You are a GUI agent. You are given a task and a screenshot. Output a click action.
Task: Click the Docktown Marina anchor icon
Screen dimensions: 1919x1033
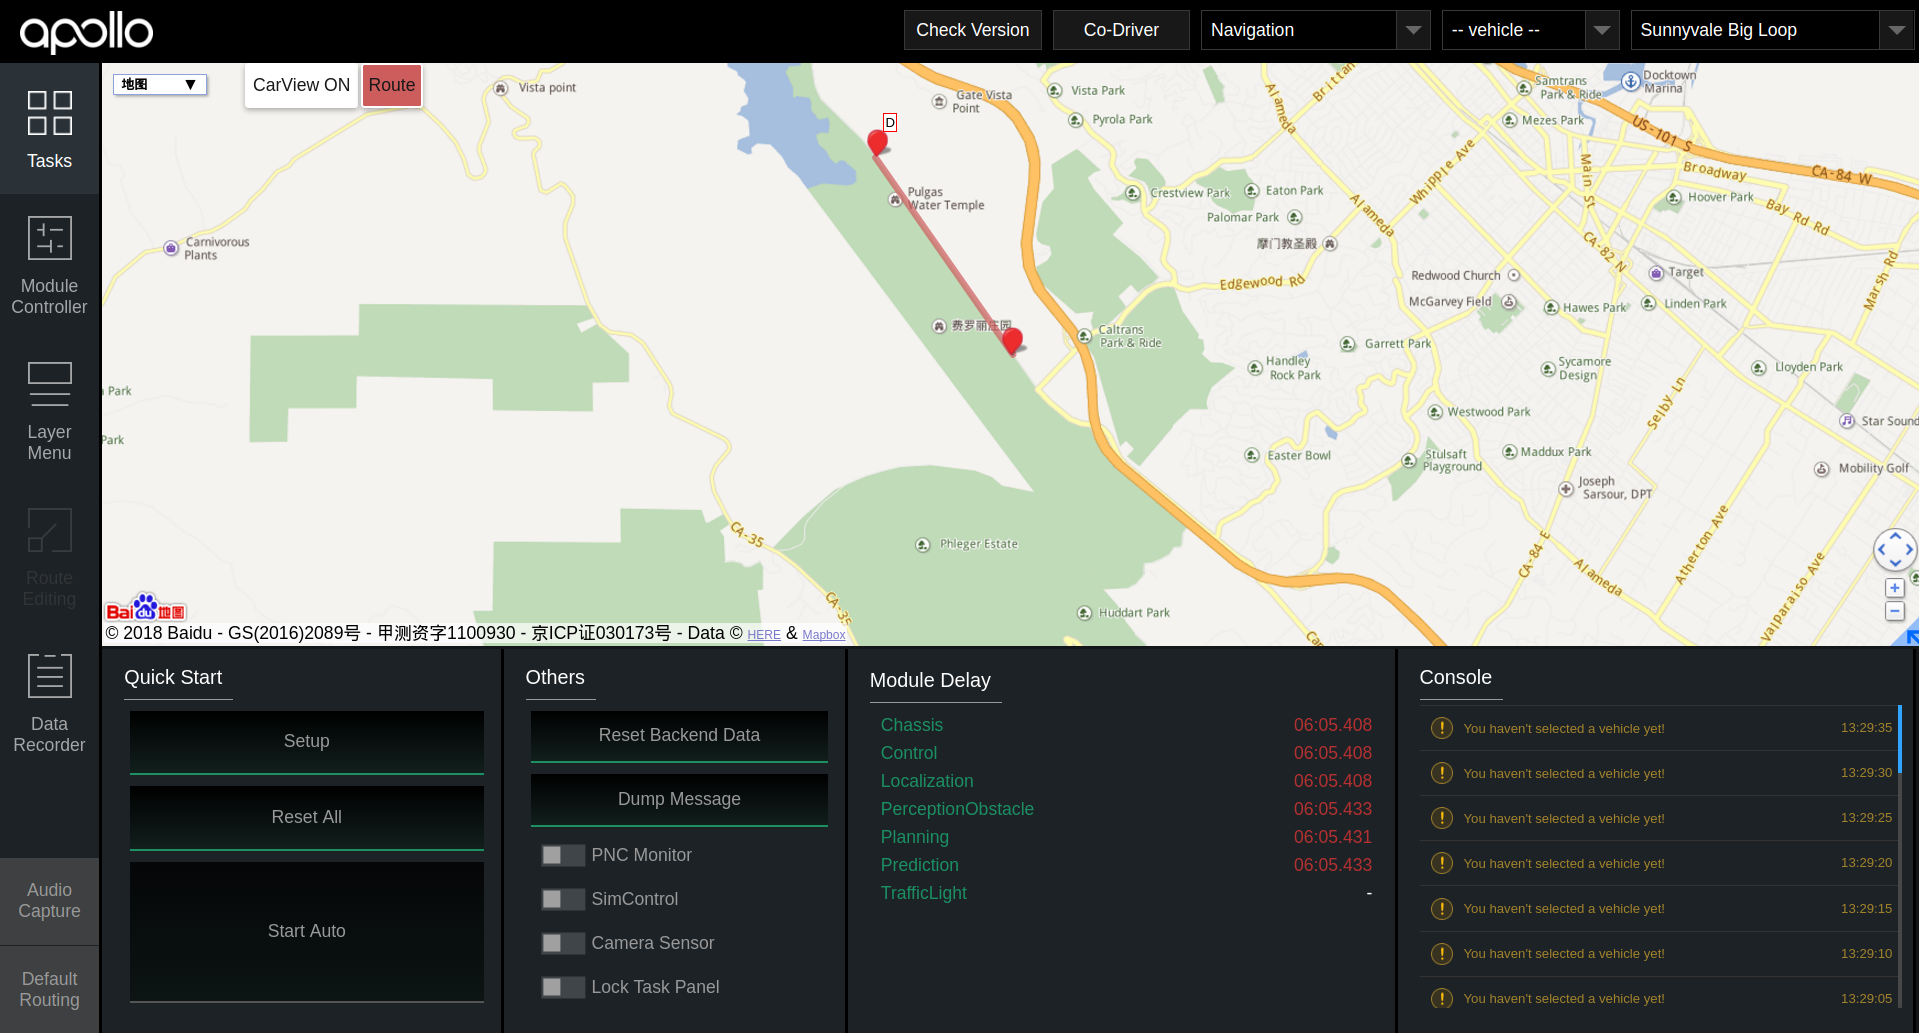coord(1631,81)
